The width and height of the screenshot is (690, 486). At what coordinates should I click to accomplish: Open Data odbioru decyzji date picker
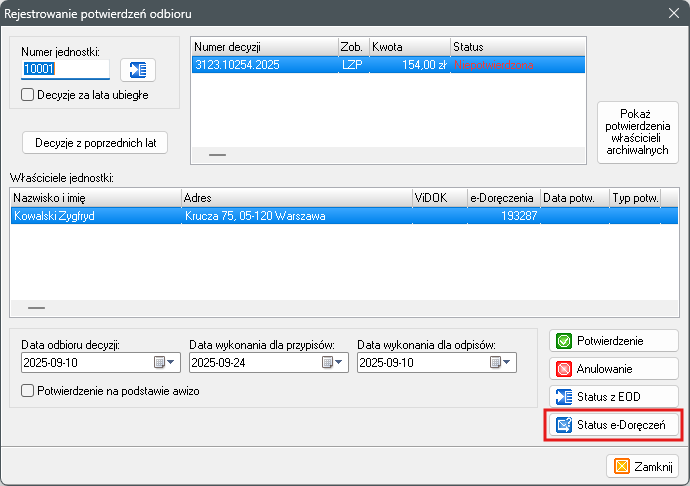(165, 362)
